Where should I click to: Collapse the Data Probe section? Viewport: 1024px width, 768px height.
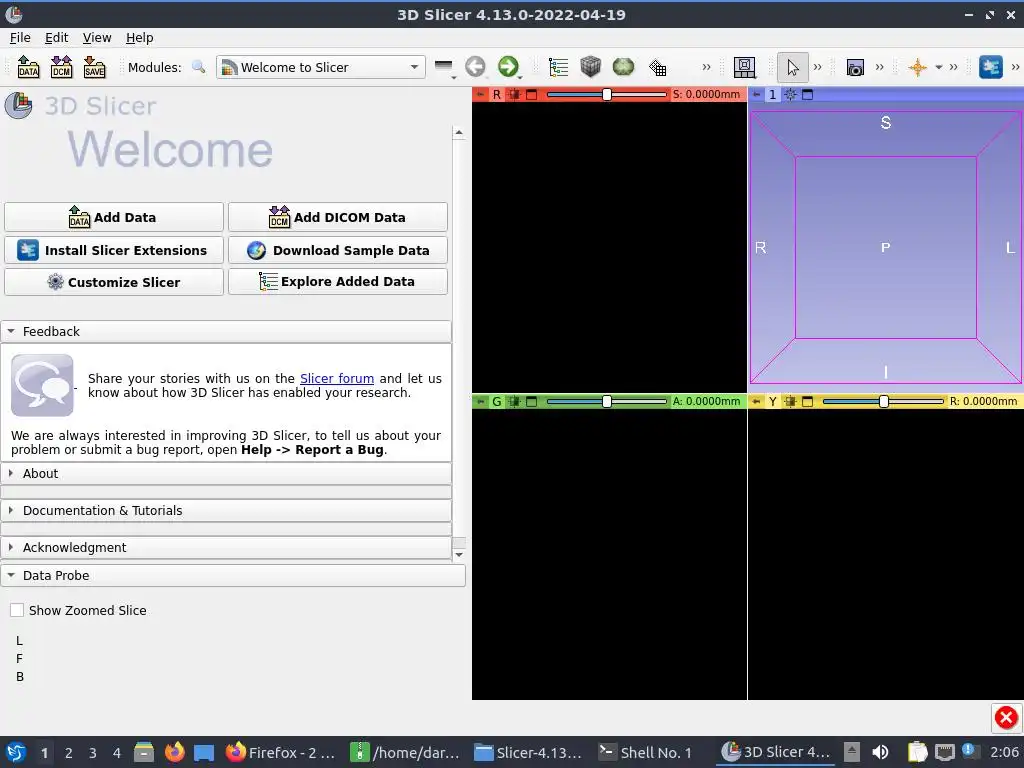[x=233, y=575]
